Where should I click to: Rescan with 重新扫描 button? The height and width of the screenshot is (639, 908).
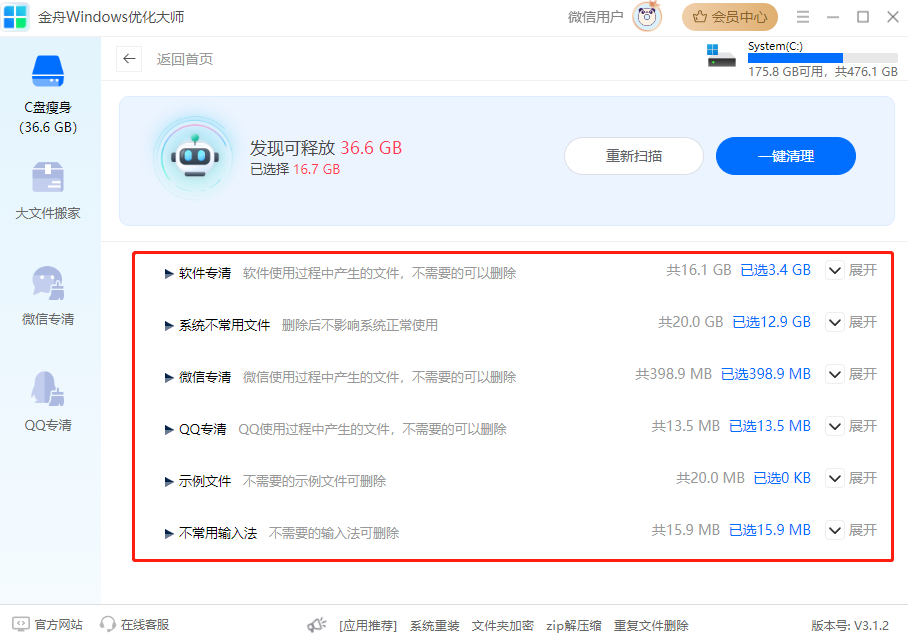click(634, 156)
